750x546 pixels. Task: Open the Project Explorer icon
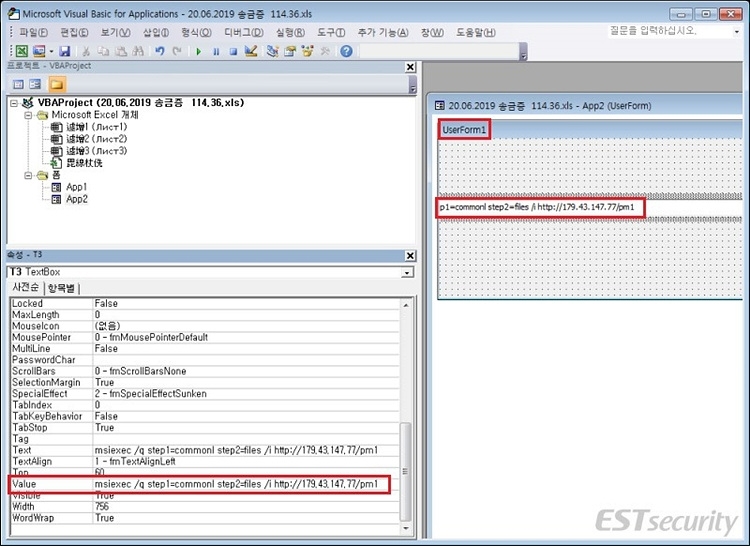(273, 51)
